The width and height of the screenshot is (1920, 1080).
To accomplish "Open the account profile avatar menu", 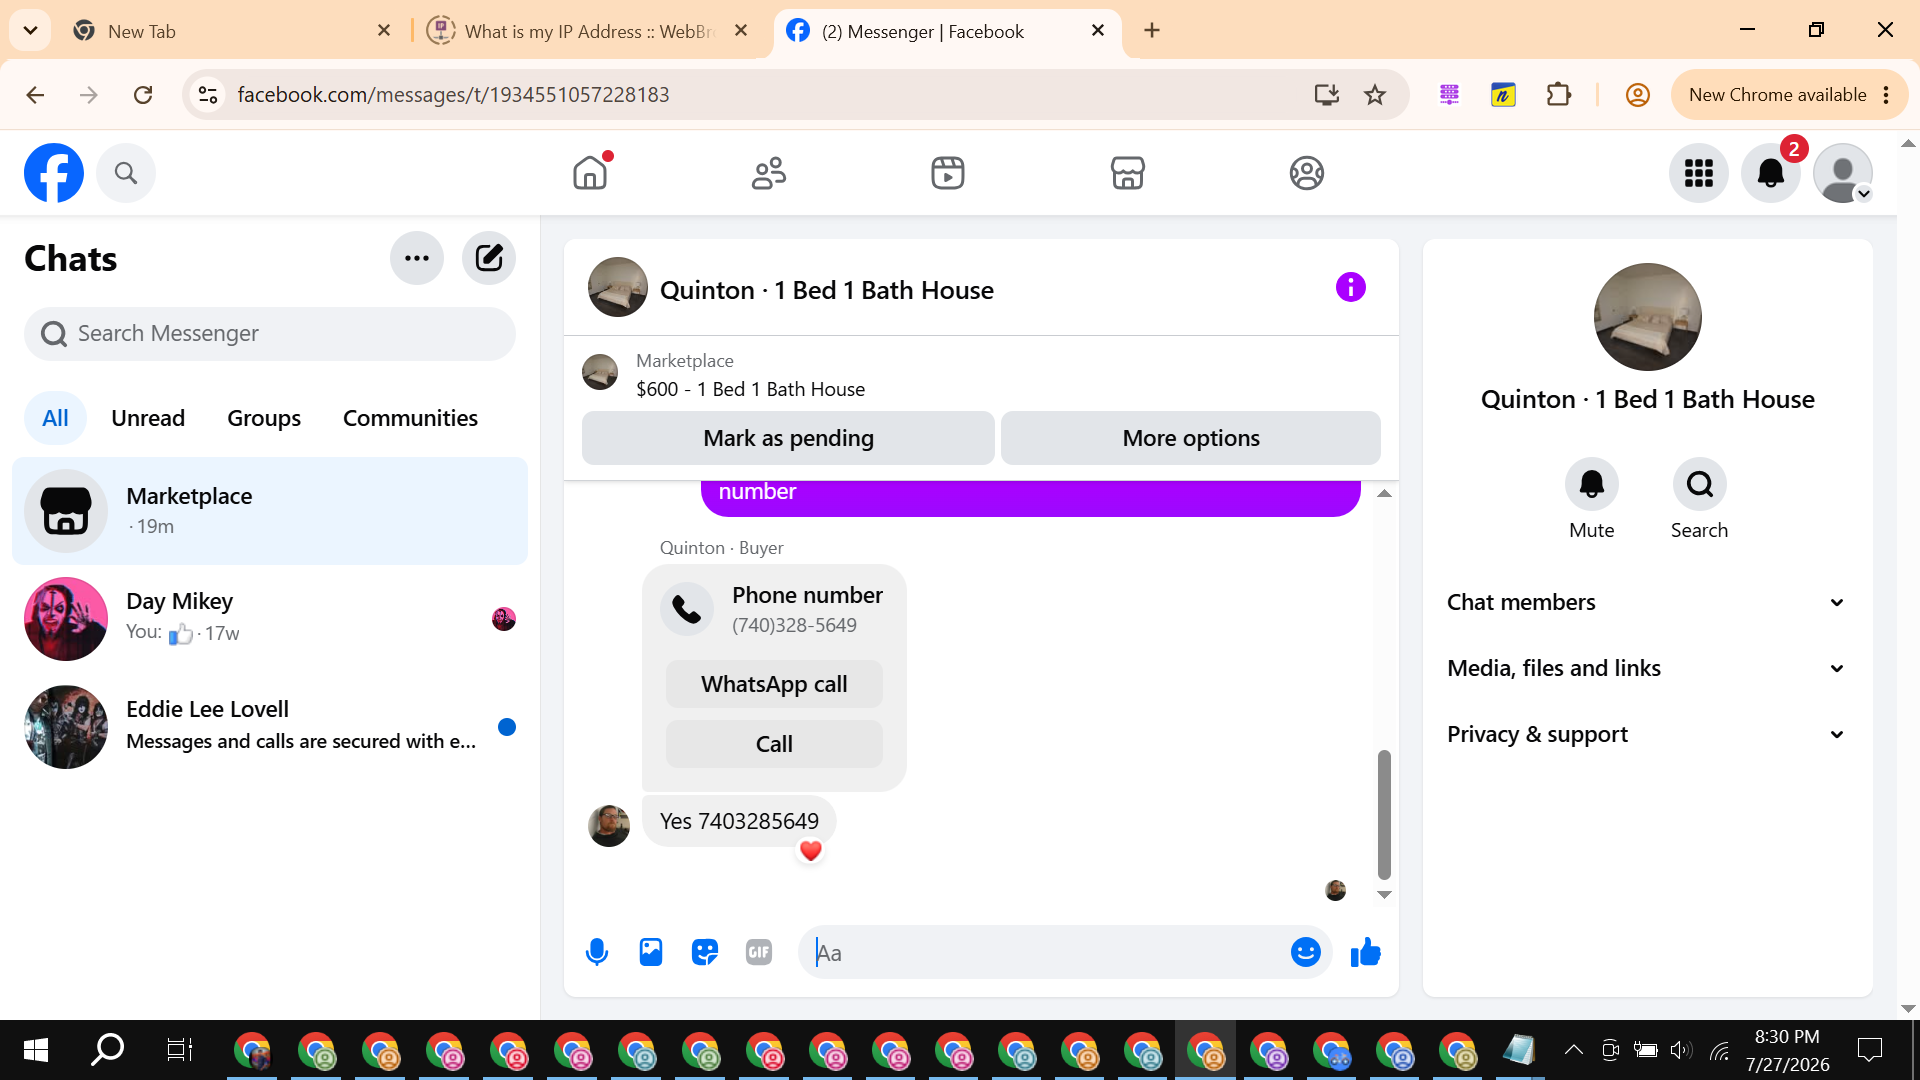I will pos(1843,173).
